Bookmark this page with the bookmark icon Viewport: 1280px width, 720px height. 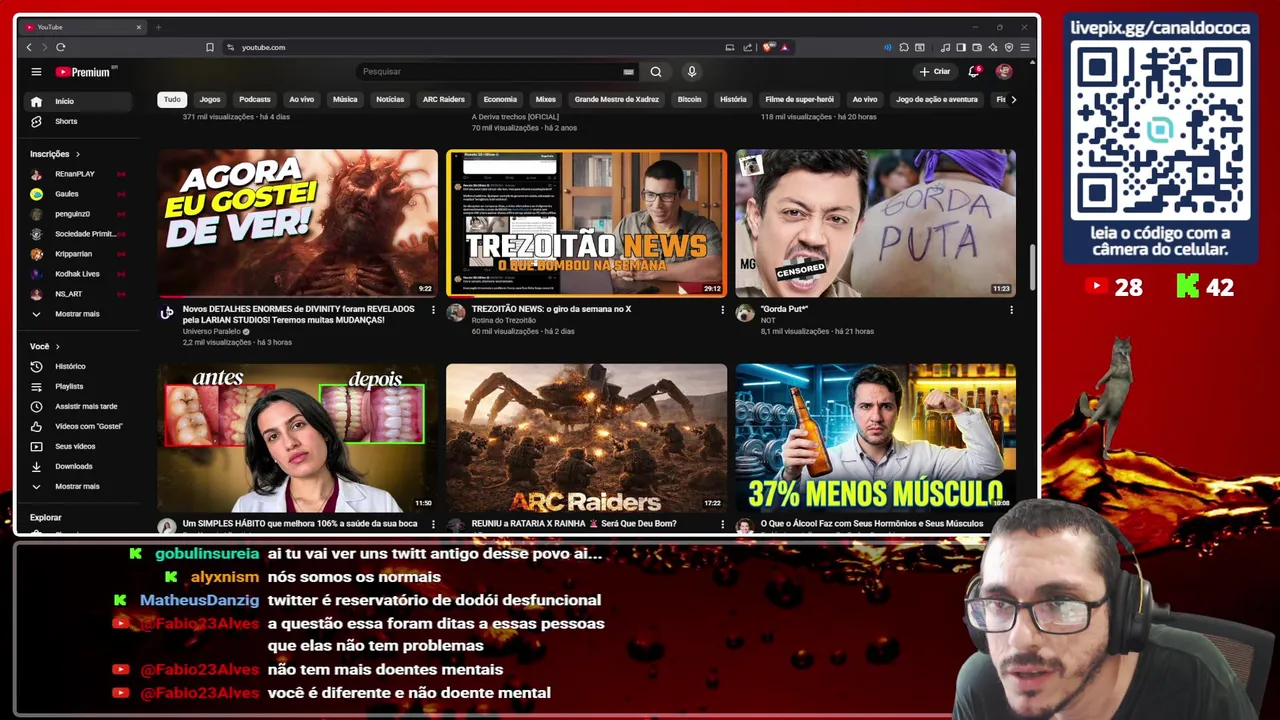click(210, 47)
